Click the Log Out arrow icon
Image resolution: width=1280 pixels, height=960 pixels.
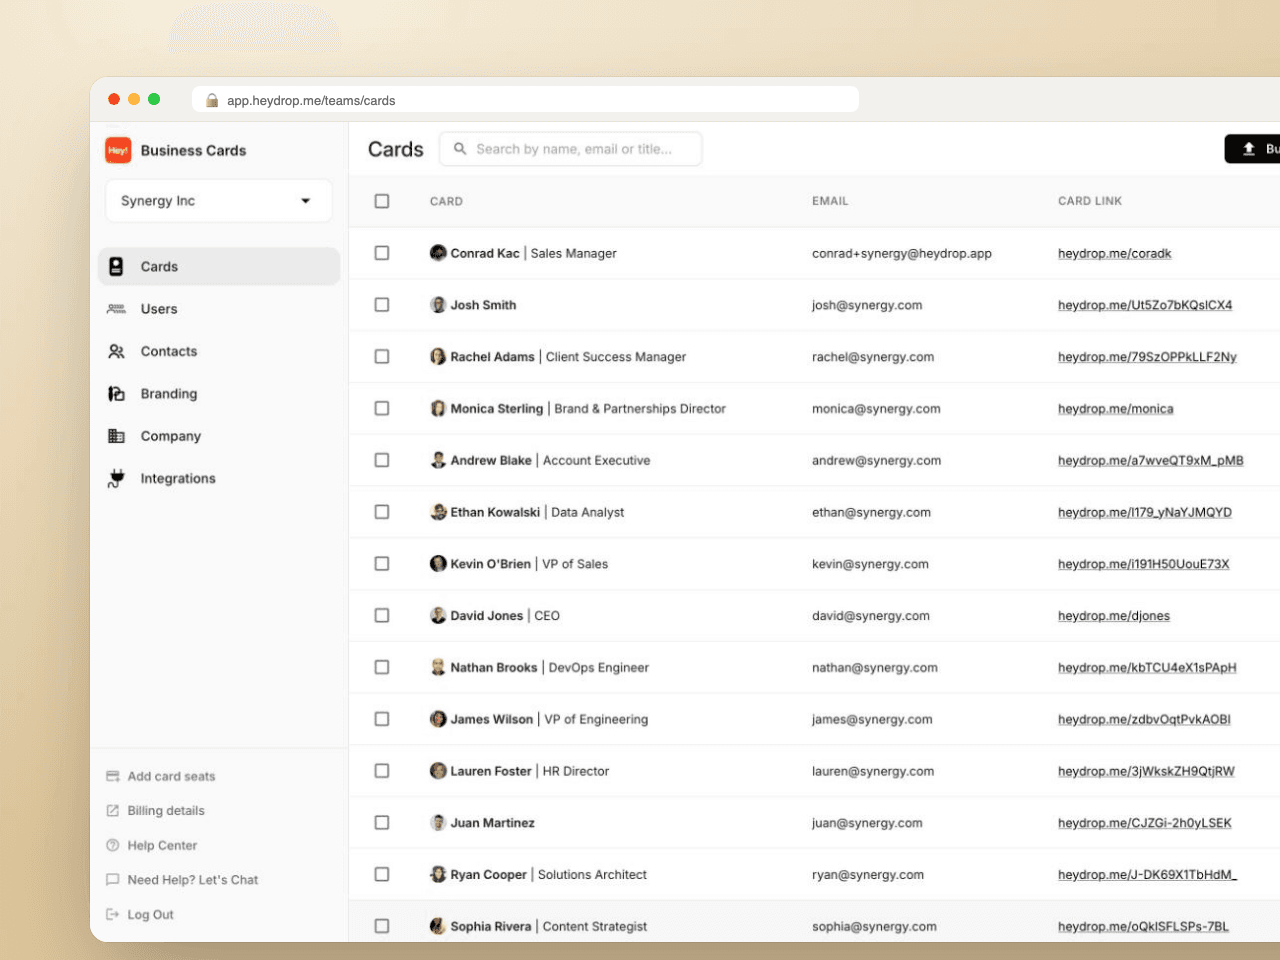113,915
